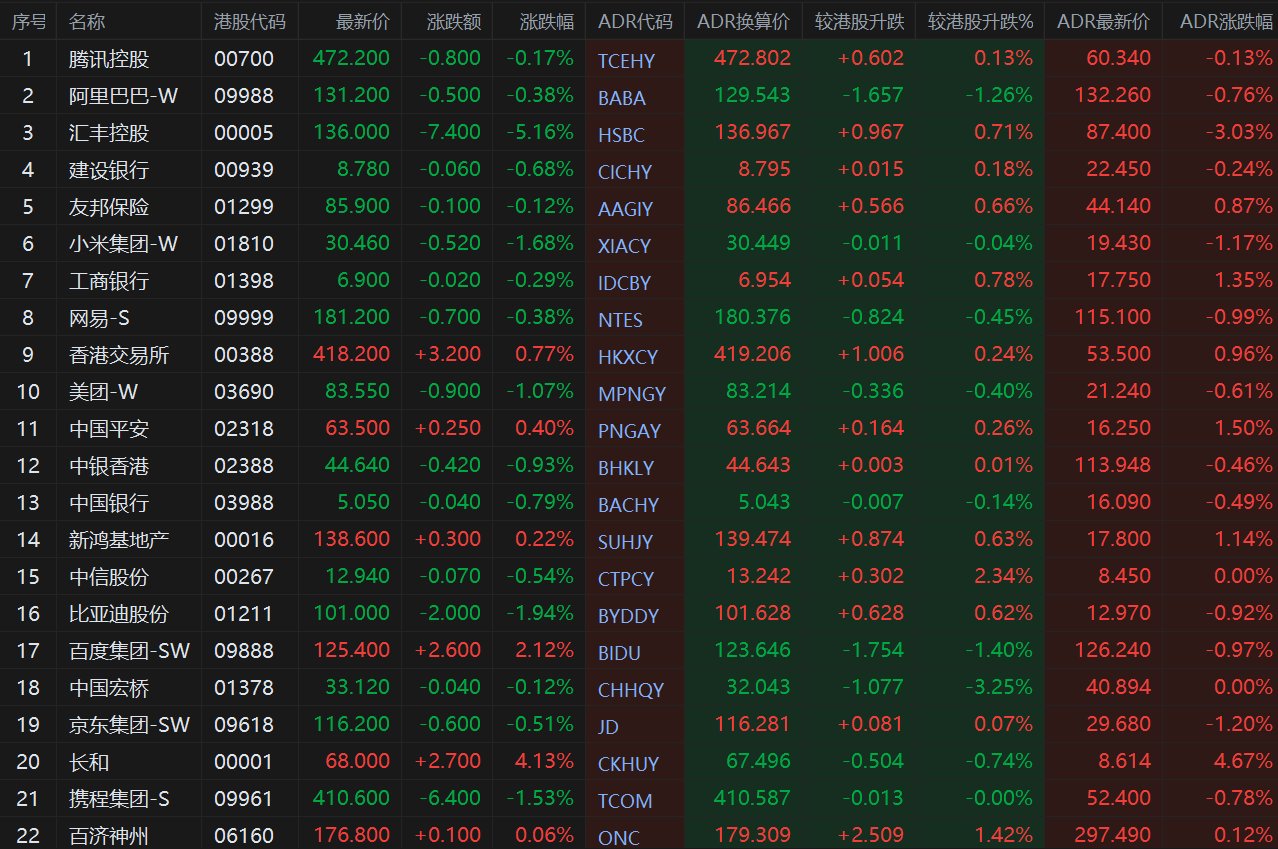This screenshot has height=849, width=1278.
Task: Click the 友邦保险 name cell
Action: click(x=109, y=207)
